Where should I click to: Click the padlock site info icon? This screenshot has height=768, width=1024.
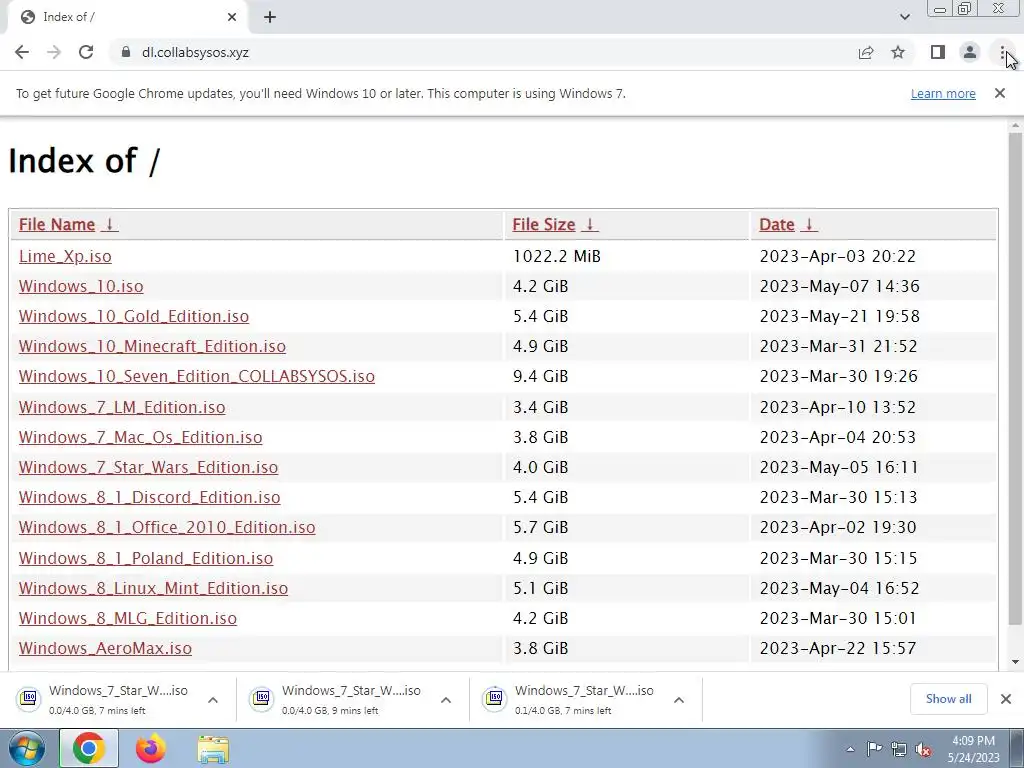(125, 52)
